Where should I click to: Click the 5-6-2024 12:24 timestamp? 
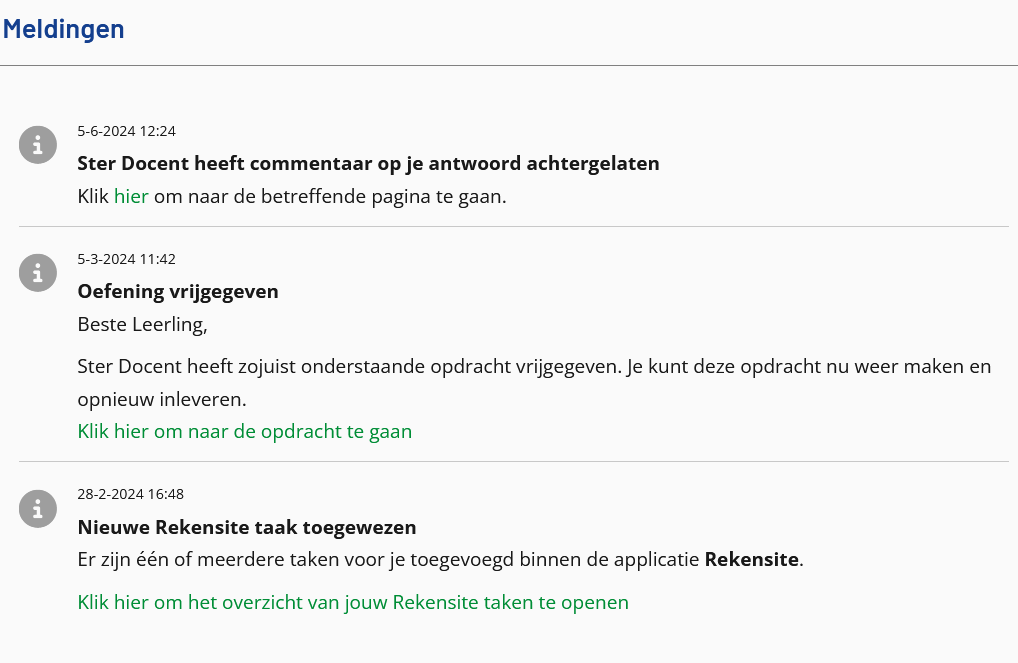tap(127, 131)
